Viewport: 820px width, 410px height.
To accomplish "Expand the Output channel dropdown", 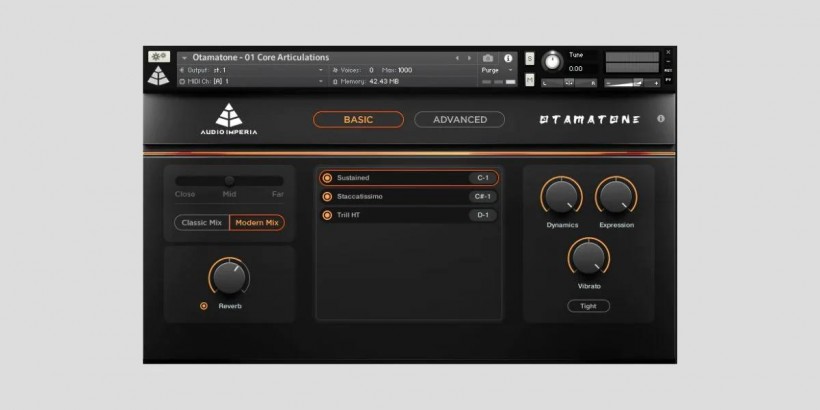I will (x=321, y=70).
